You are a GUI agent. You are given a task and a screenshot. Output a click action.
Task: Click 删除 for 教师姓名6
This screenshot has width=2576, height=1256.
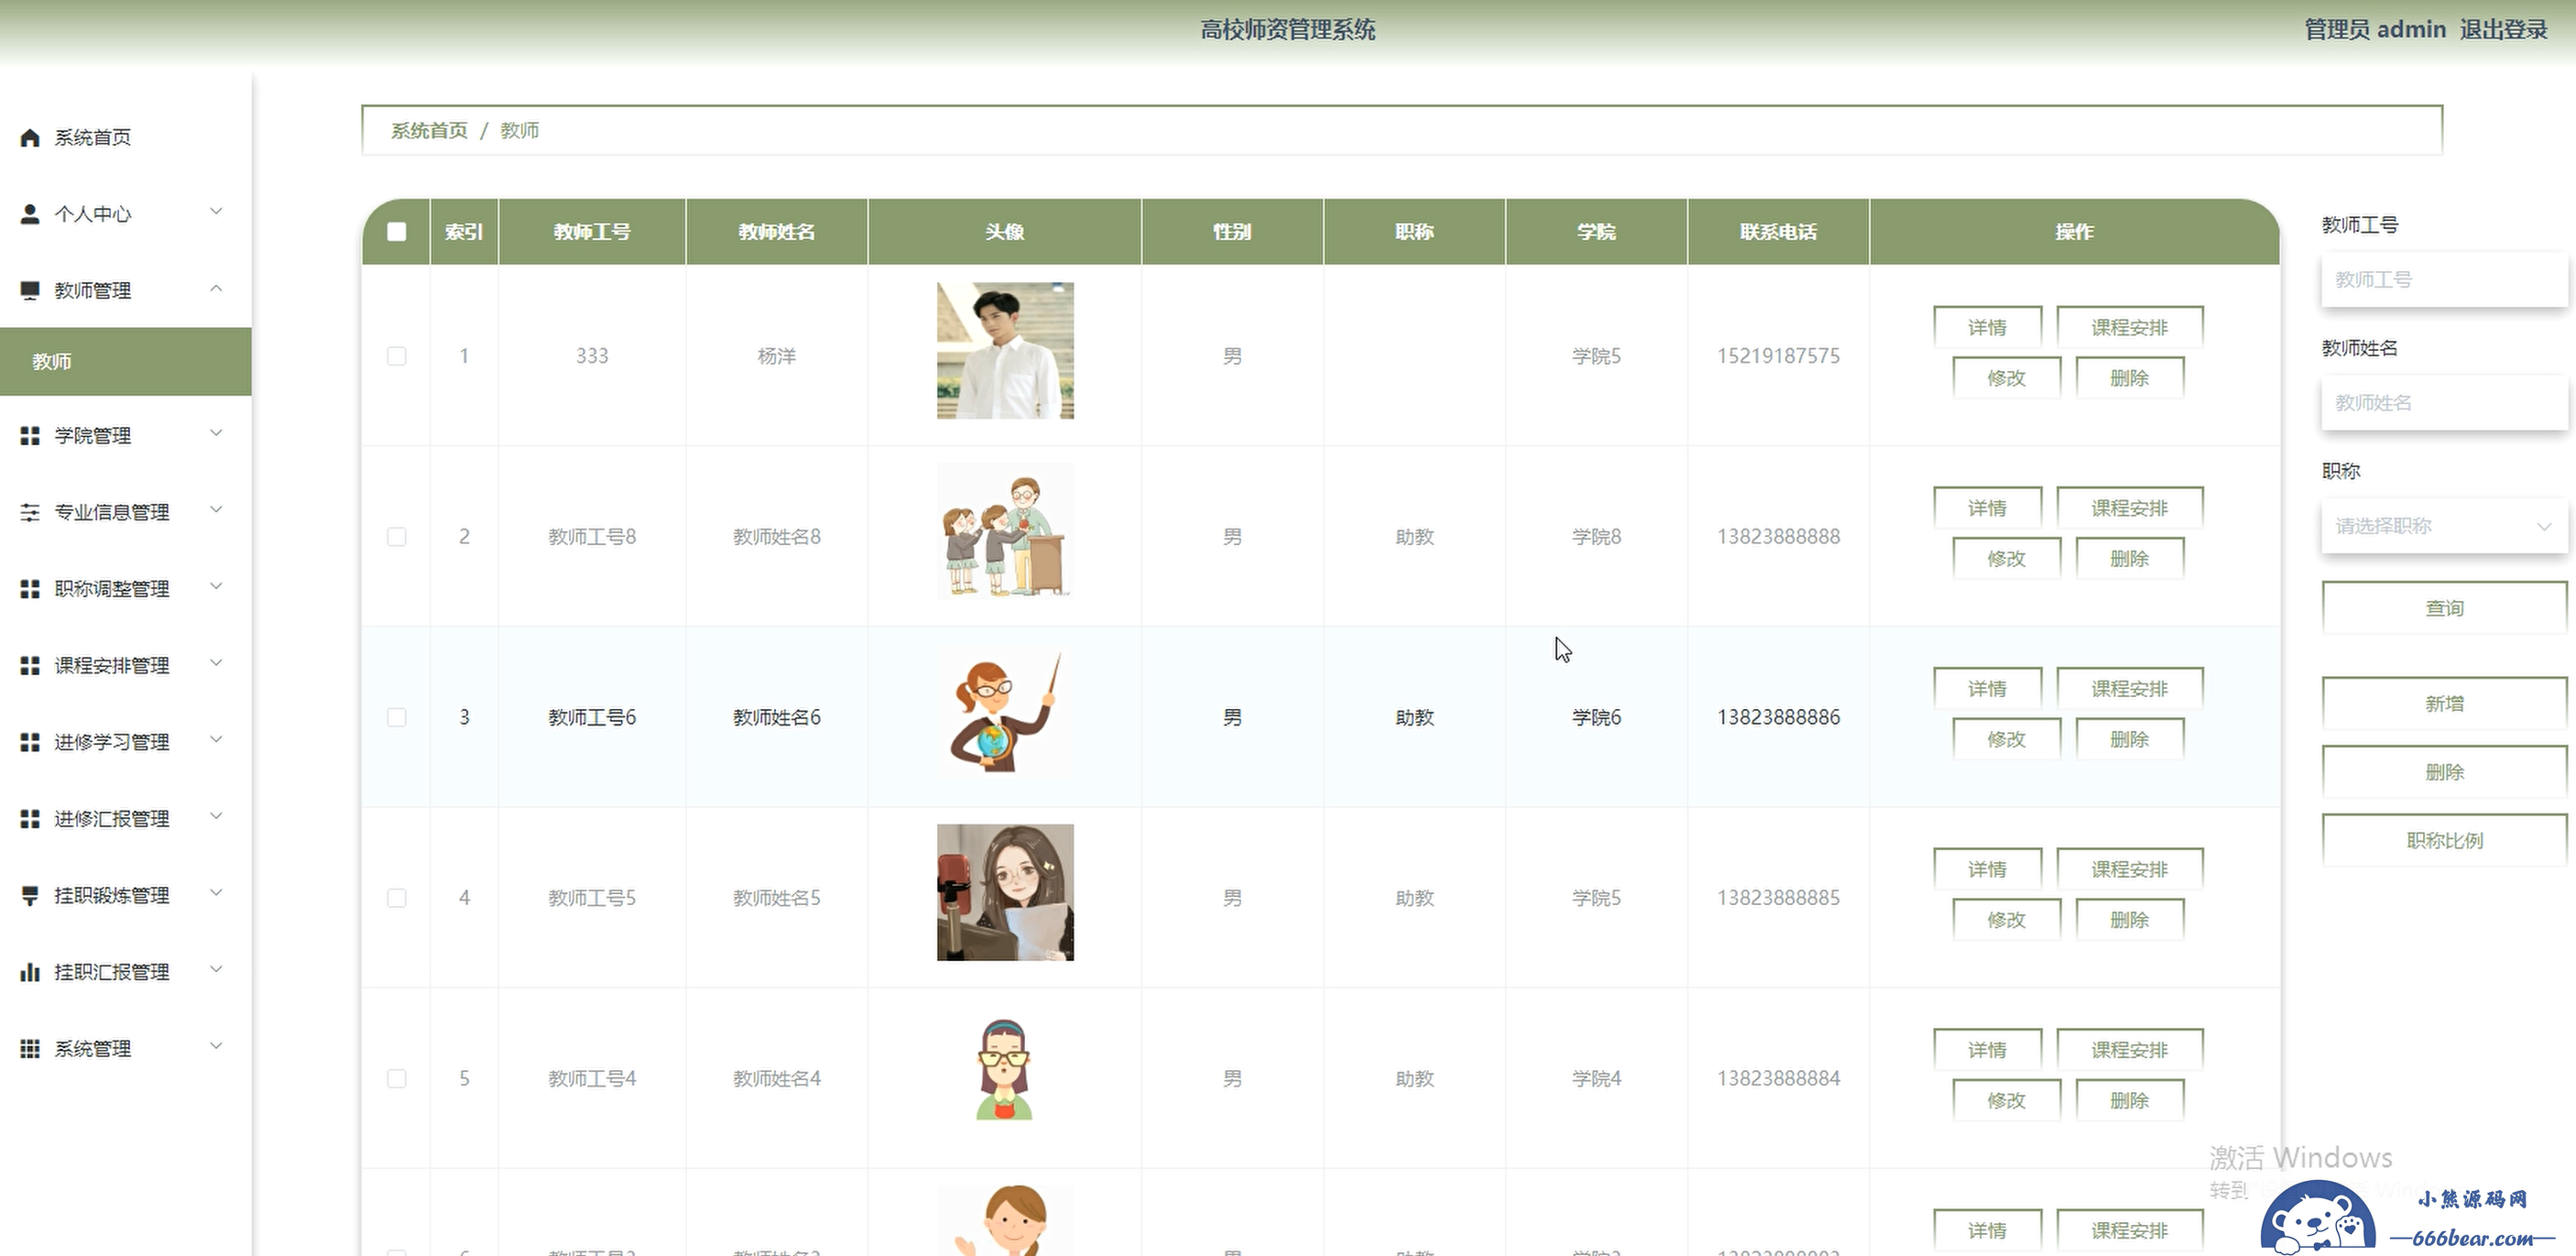pos(2129,740)
